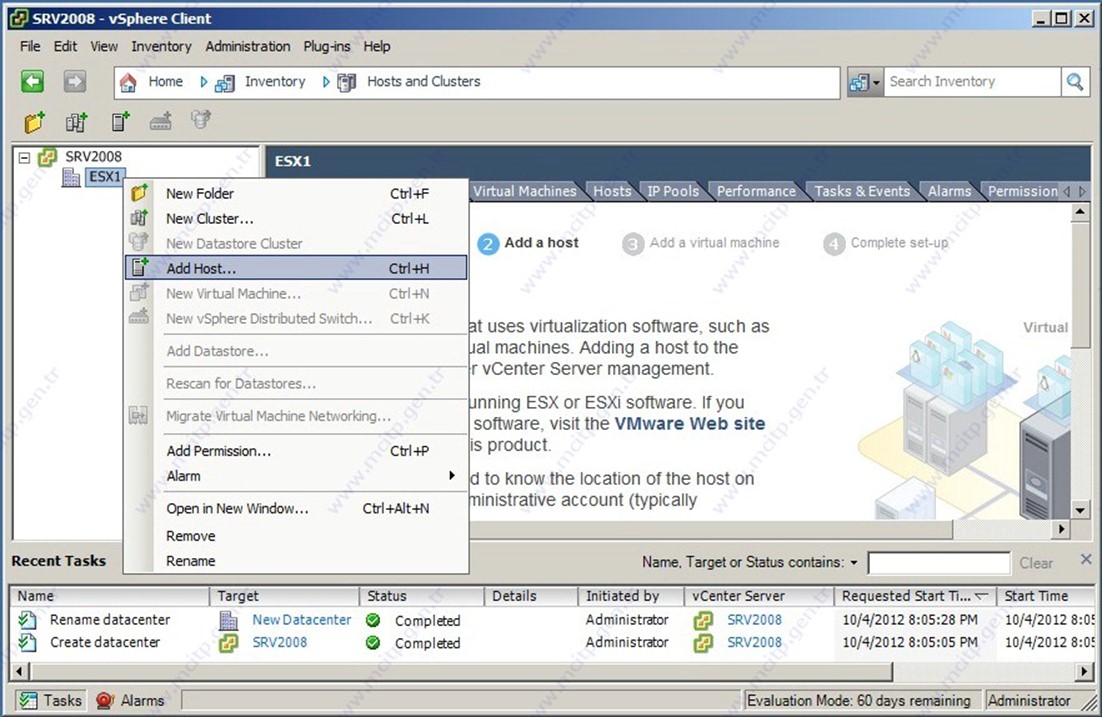Expand the Alarm submenu arrow
This screenshot has height=717, width=1102.
tap(452, 476)
